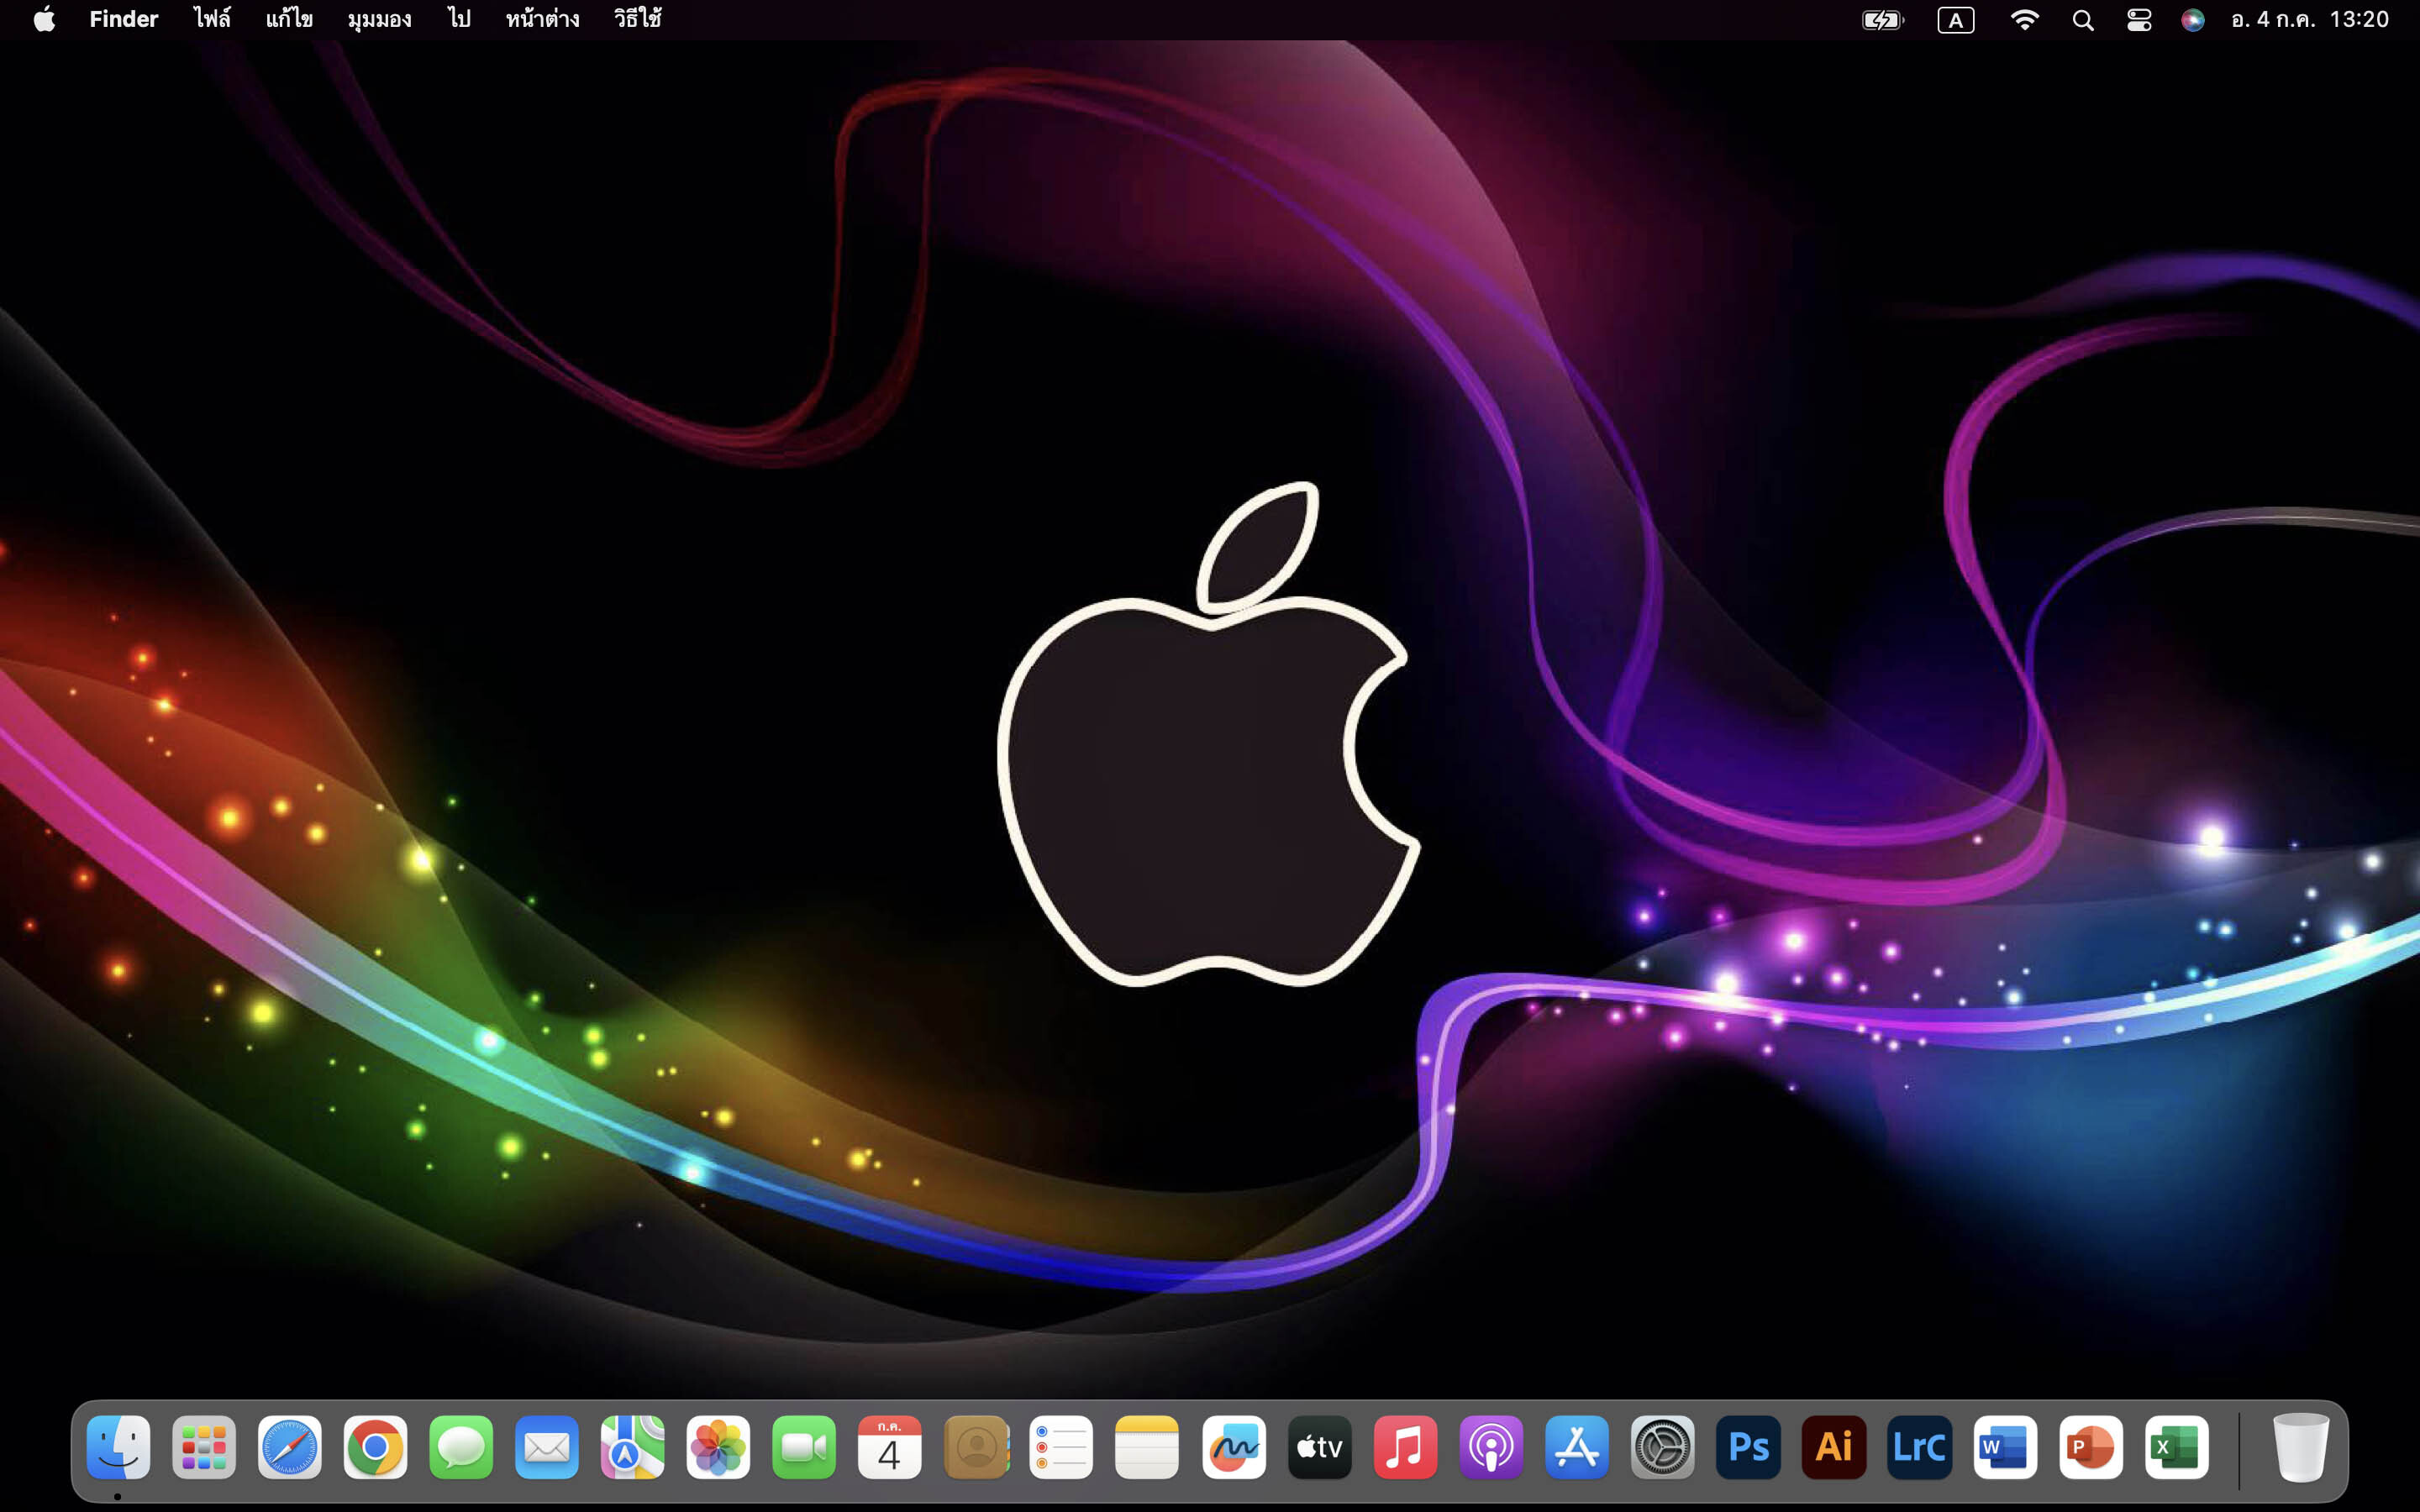Open System Settings gear icon

[x=1662, y=1447]
